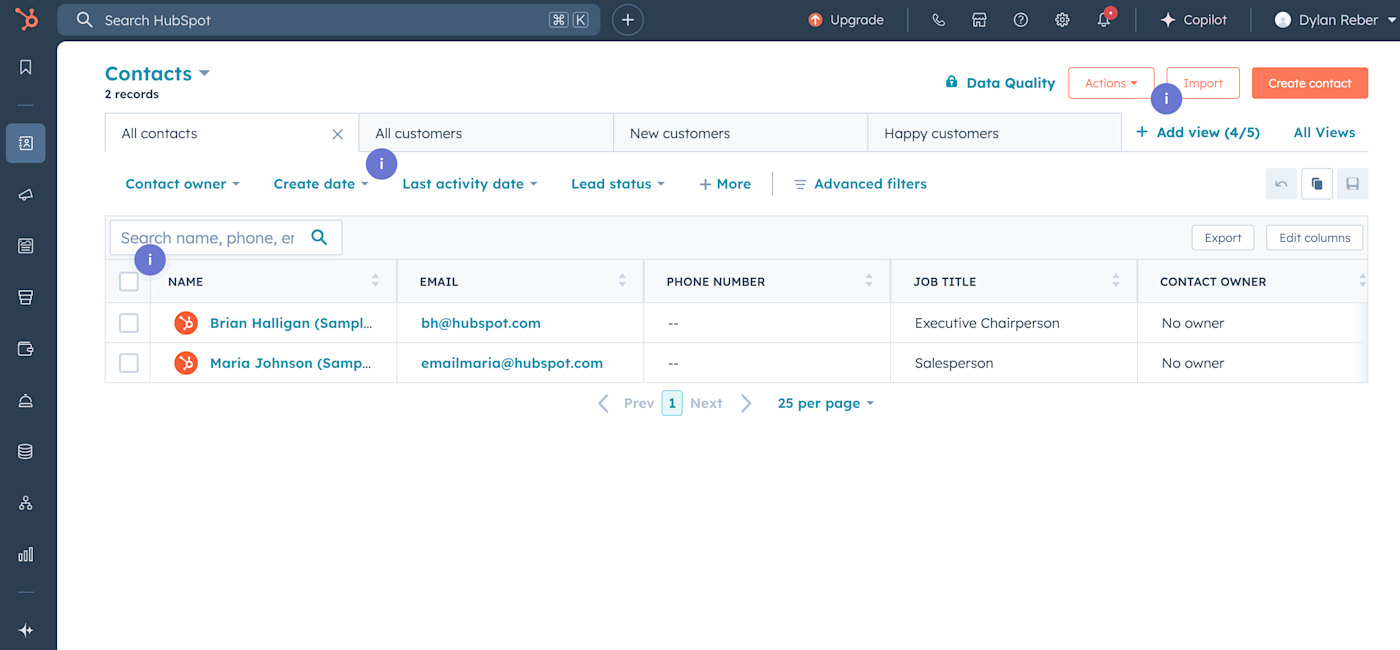Open the Last activity date filter dropdown
The height and width of the screenshot is (650, 1400).
pyautogui.click(x=470, y=184)
